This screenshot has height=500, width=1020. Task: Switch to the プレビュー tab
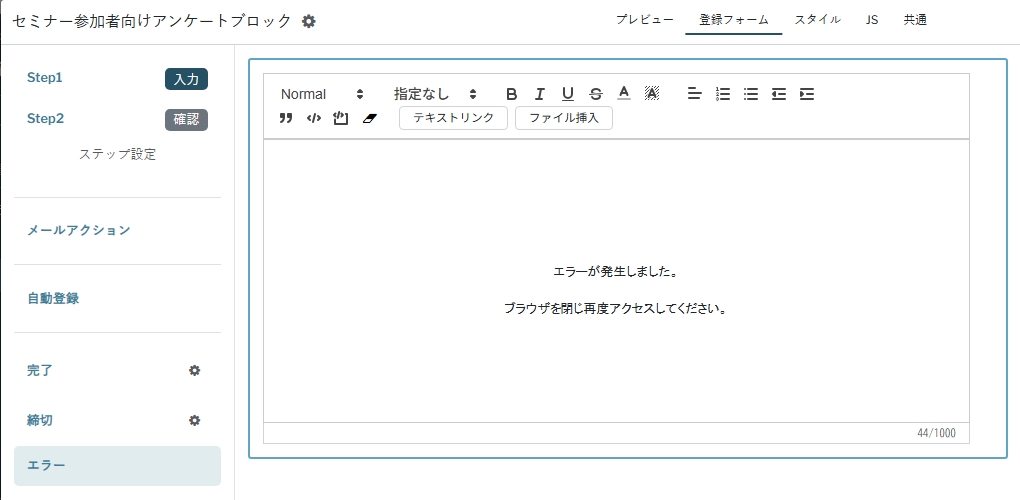(x=644, y=20)
